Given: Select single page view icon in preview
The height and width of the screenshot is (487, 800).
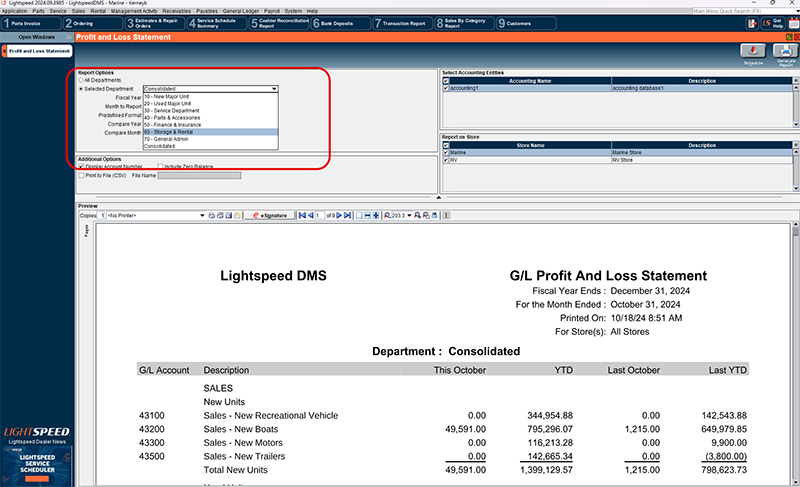Looking at the screenshot, I should tap(359, 216).
